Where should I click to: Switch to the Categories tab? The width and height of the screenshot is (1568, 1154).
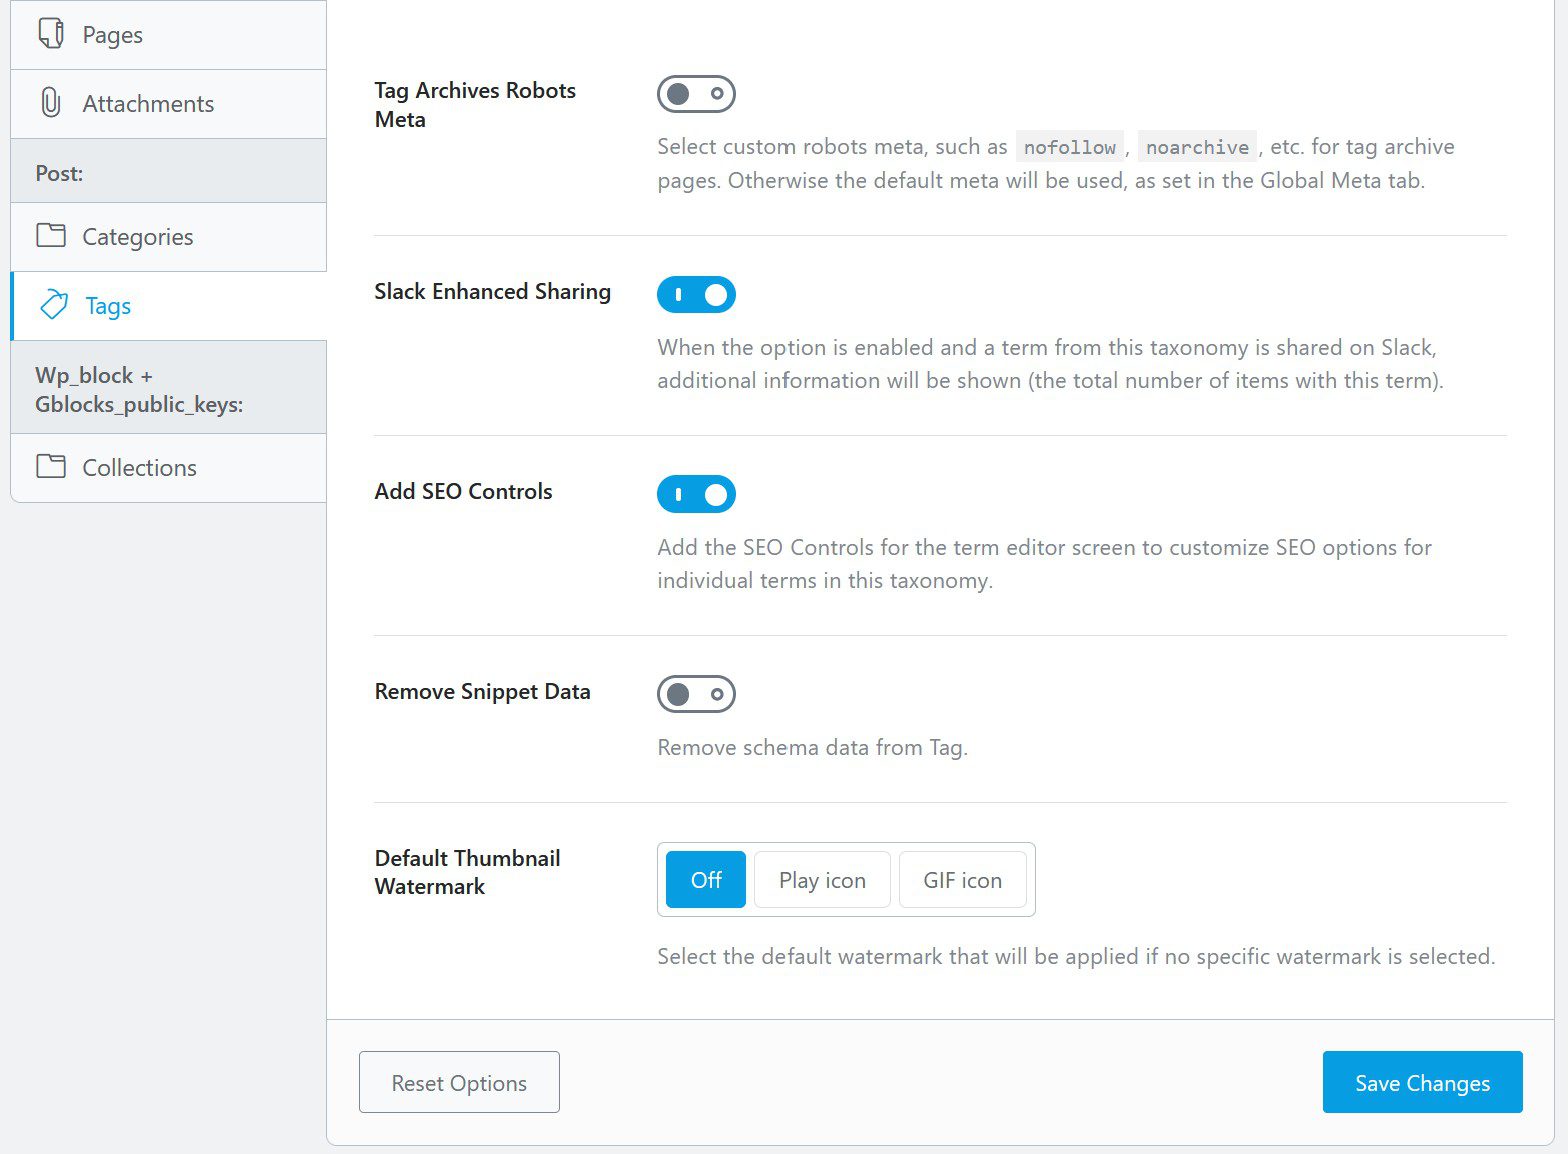[168, 237]
